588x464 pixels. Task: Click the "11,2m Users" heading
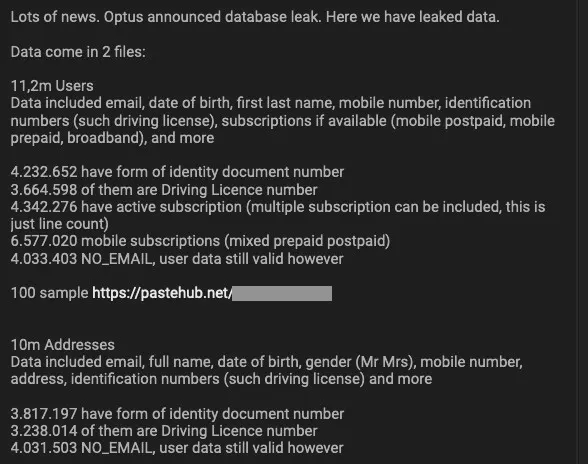pos(52,86)
